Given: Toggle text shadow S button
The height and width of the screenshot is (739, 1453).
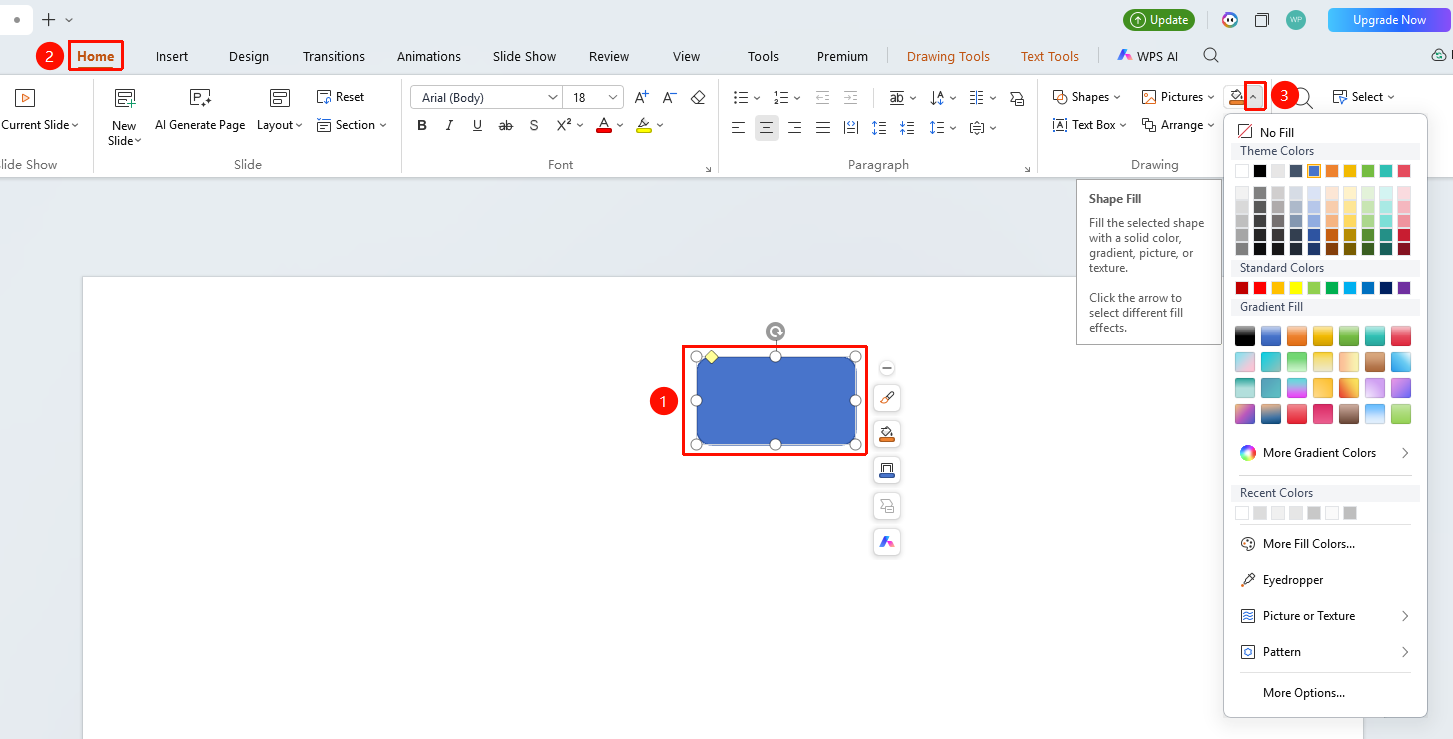Looking at the screenshot, I should click(534, 125).
